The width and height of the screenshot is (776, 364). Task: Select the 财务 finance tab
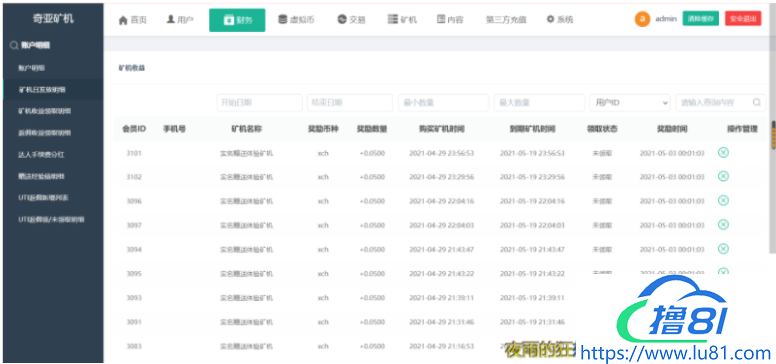pyautogui.click(x=237, y=20)
